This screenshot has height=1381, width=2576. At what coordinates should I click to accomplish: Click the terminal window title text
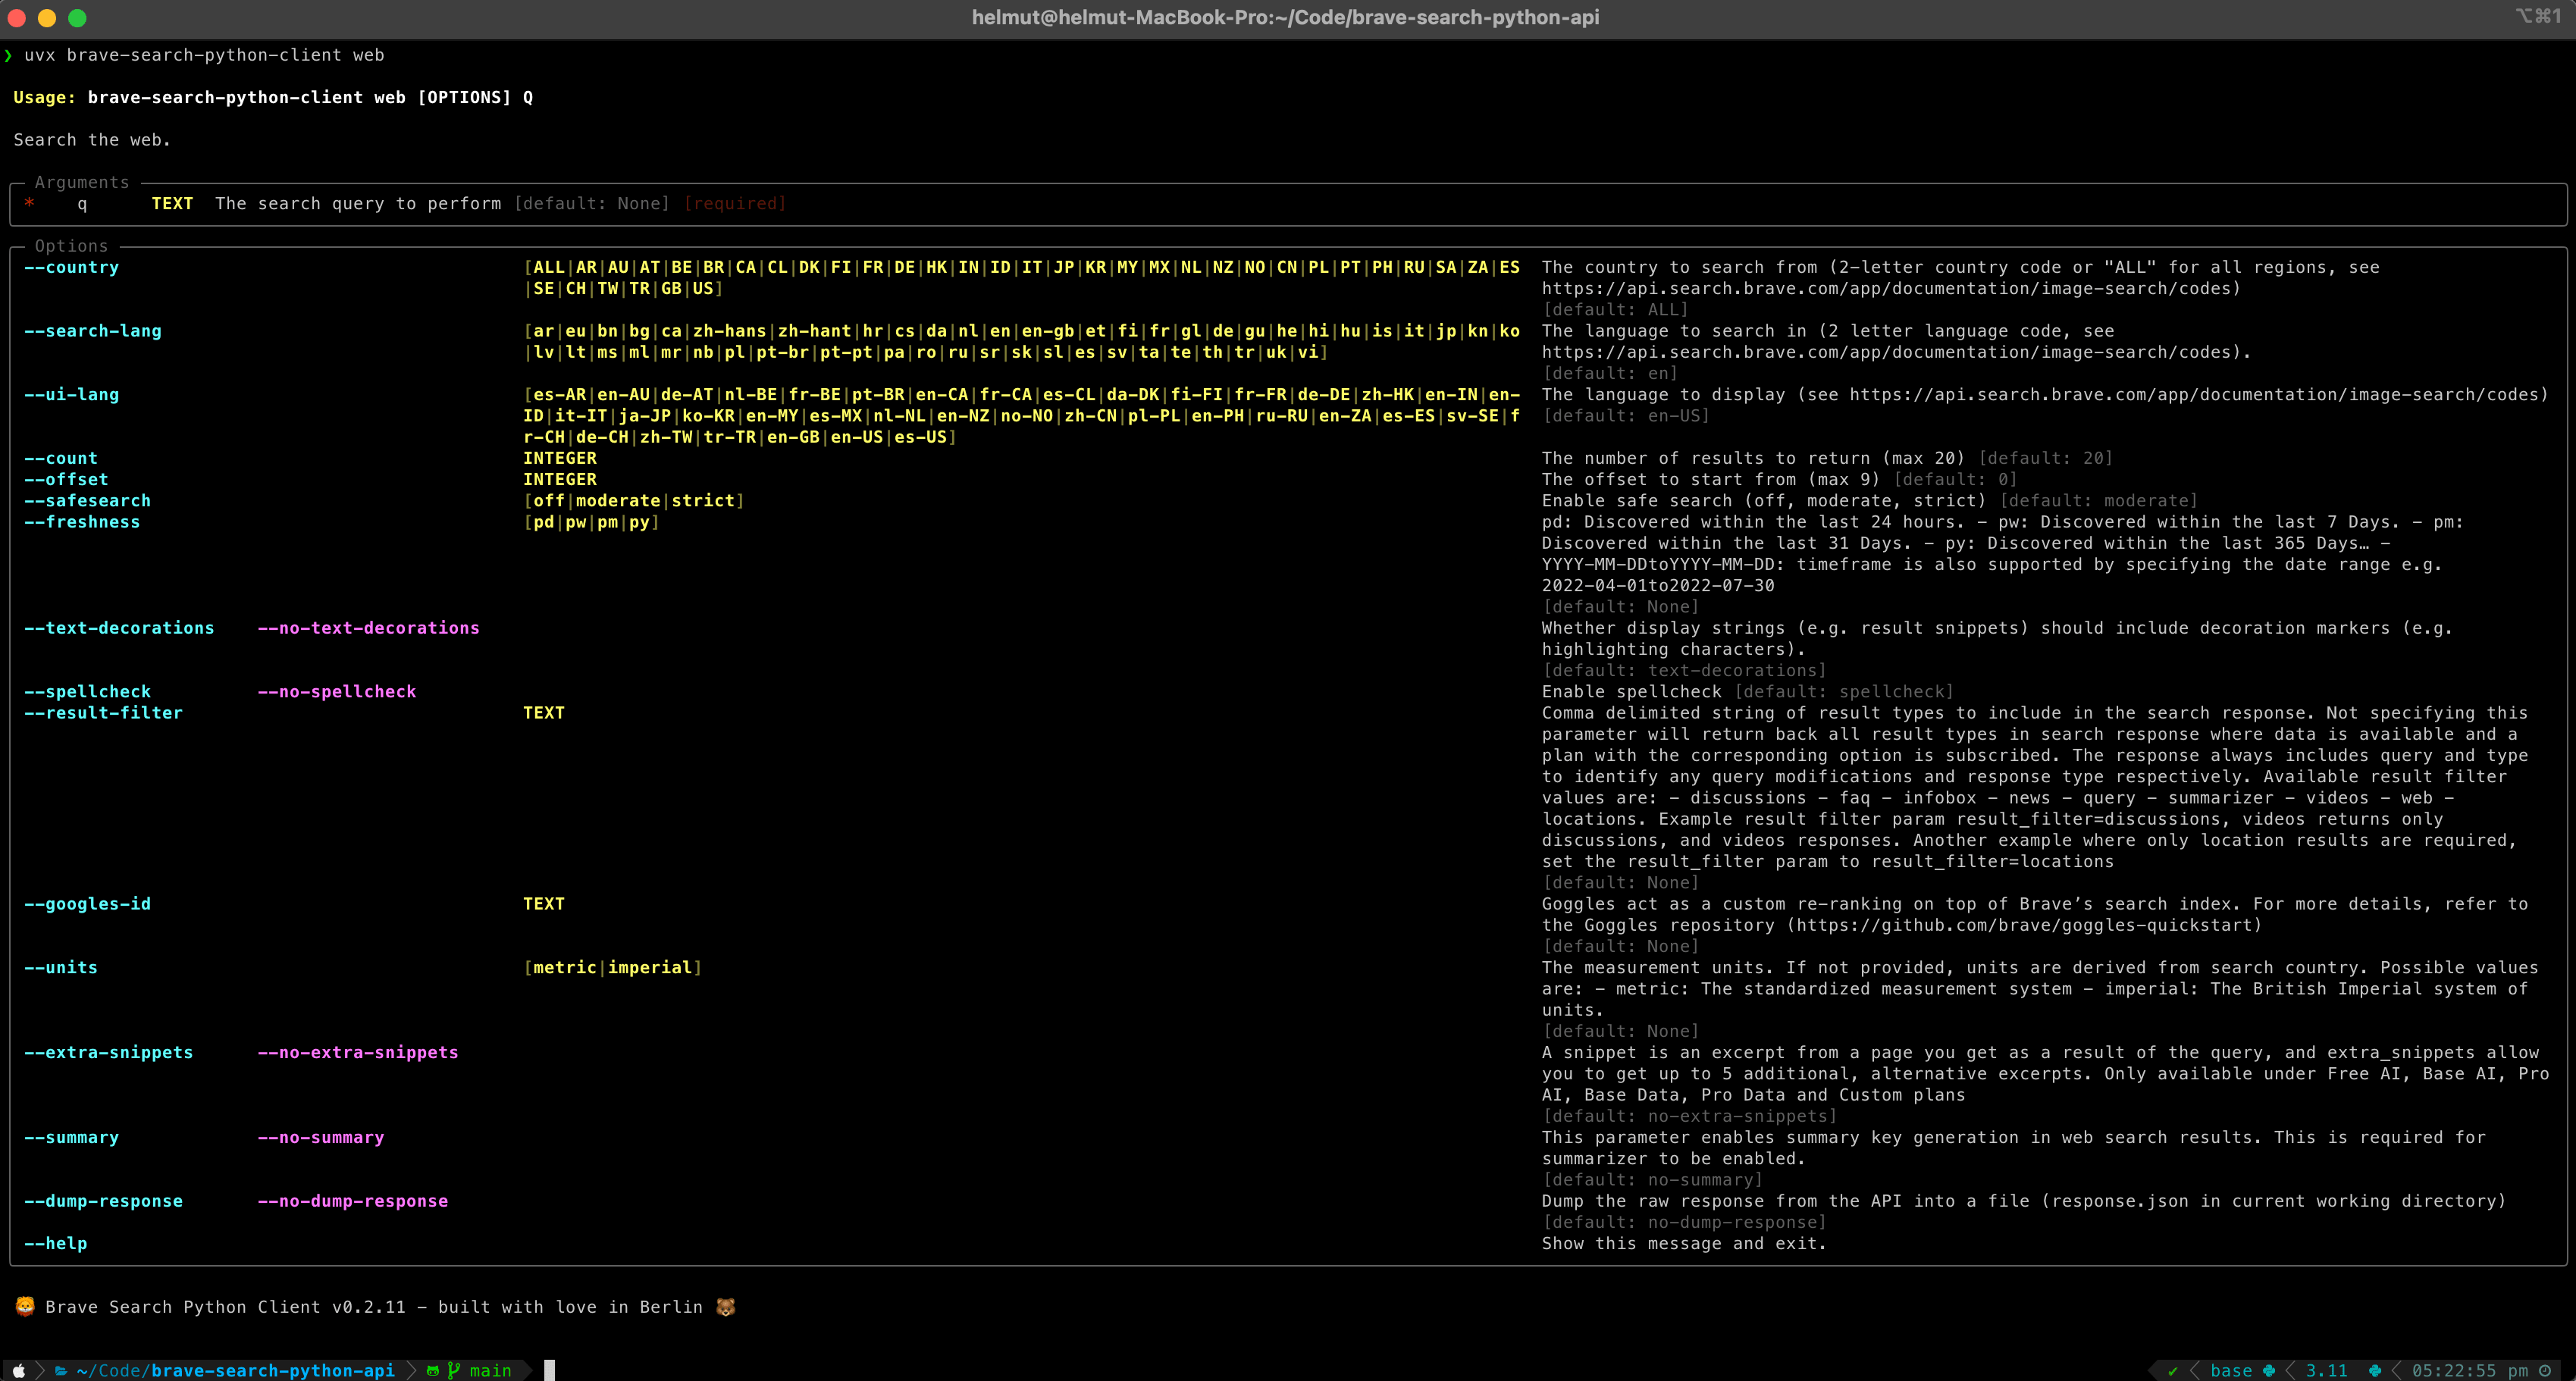point(1285,17)
